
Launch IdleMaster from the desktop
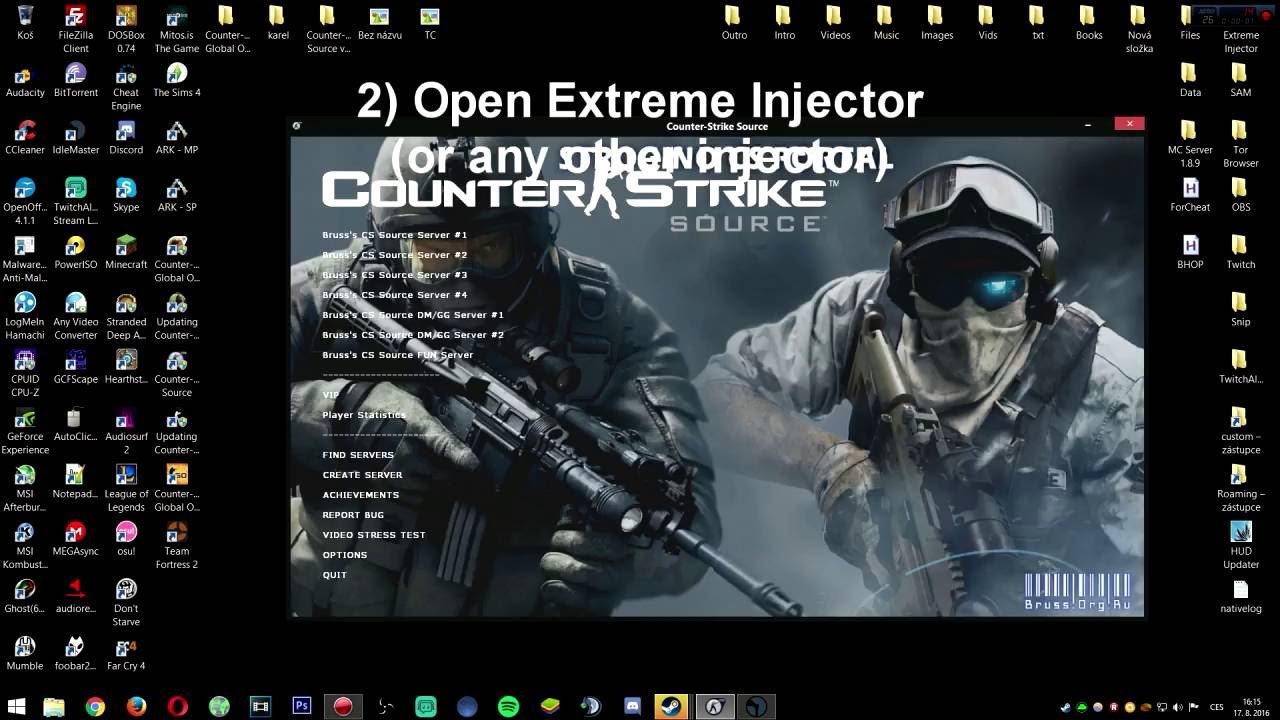76,137
